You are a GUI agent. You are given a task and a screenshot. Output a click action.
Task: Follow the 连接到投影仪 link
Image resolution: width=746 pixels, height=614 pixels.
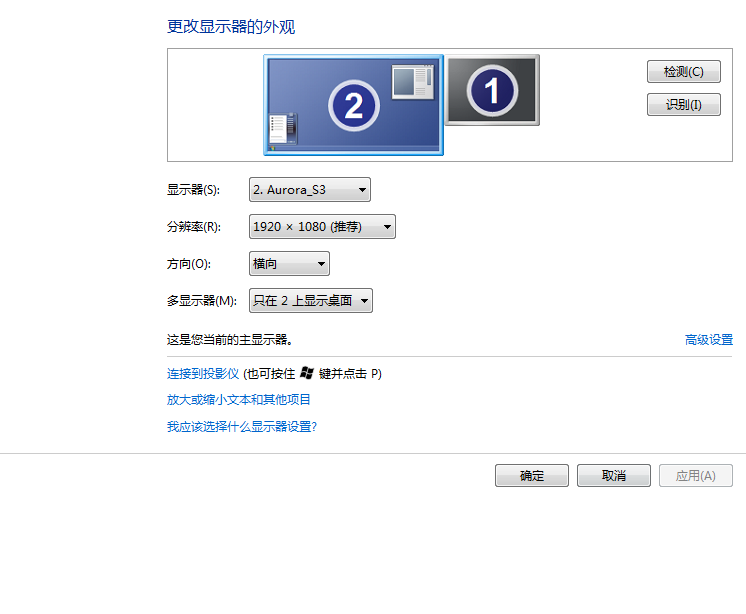click(x=203, y=374)
